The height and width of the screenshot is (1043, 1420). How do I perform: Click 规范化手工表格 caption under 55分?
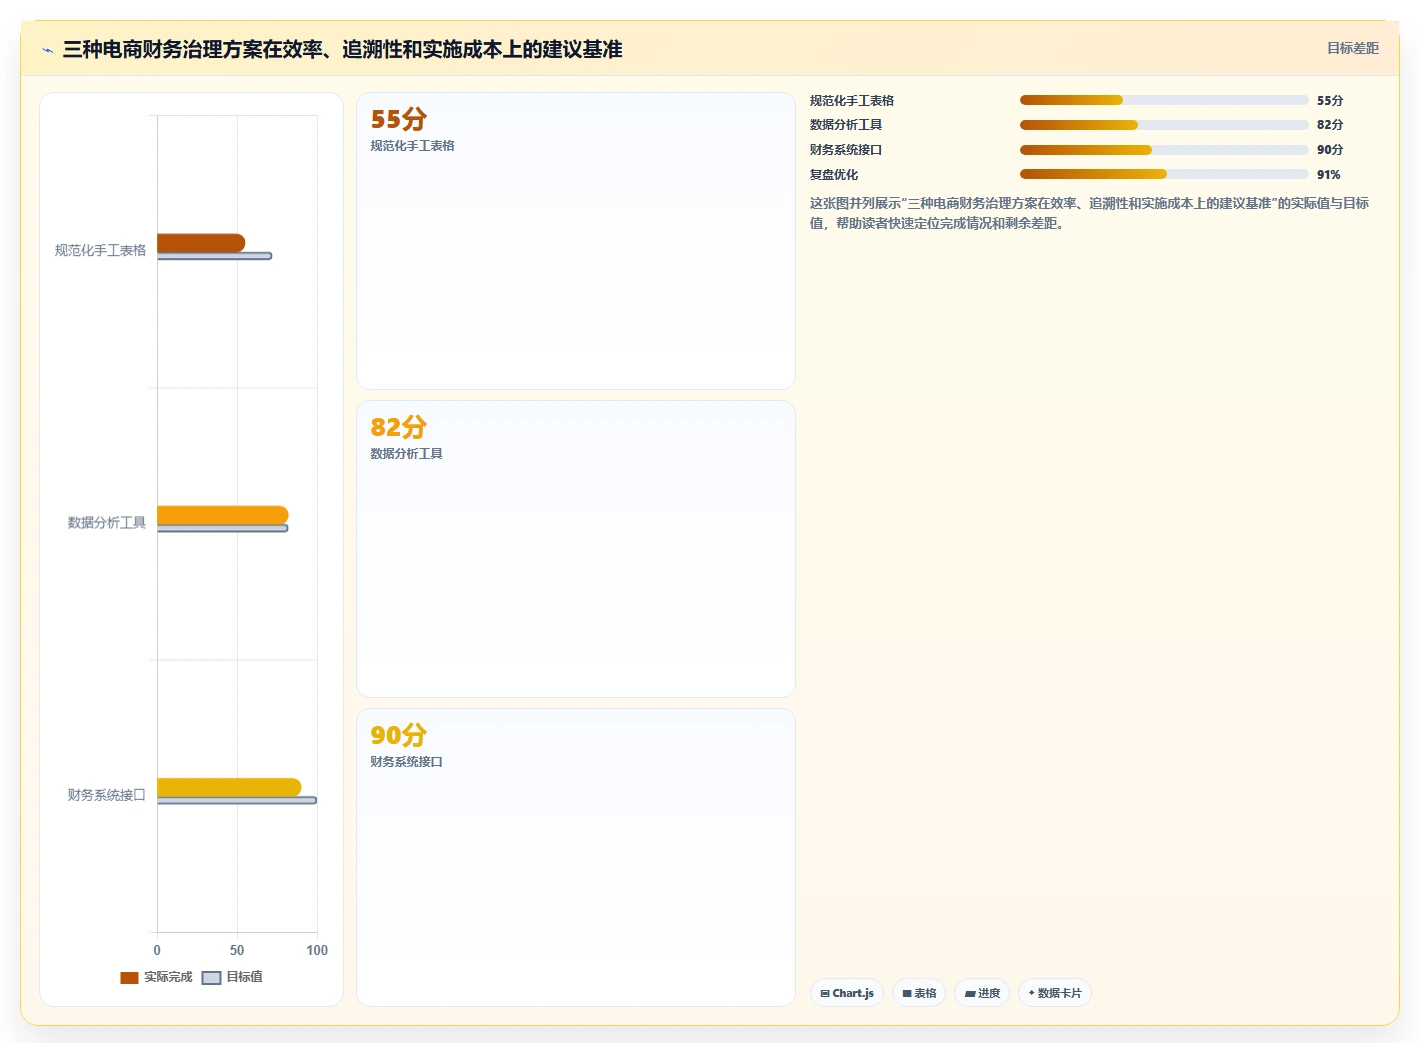pyautogui.click(x=412, y=146)
